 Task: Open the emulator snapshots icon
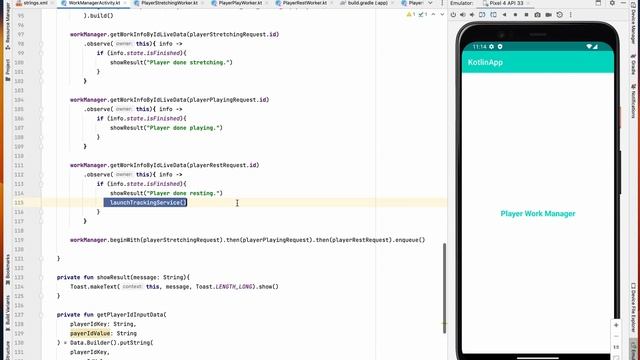(560, 15)
